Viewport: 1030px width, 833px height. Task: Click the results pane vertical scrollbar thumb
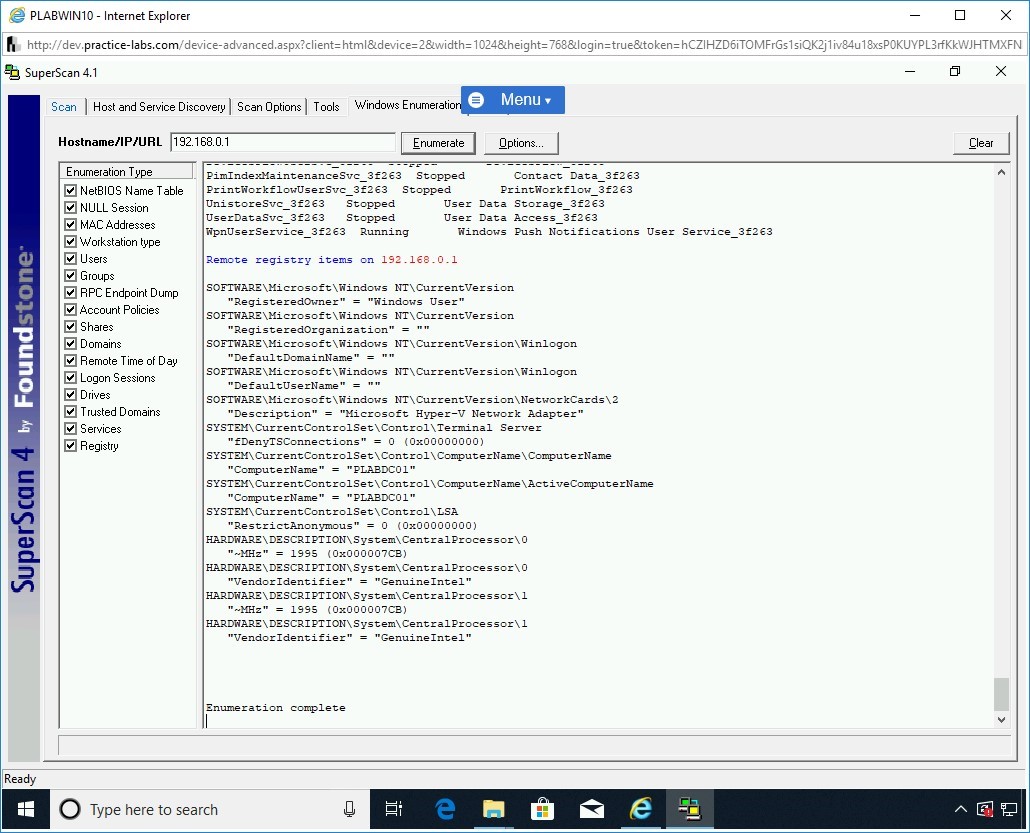(x=1001, y=693)
